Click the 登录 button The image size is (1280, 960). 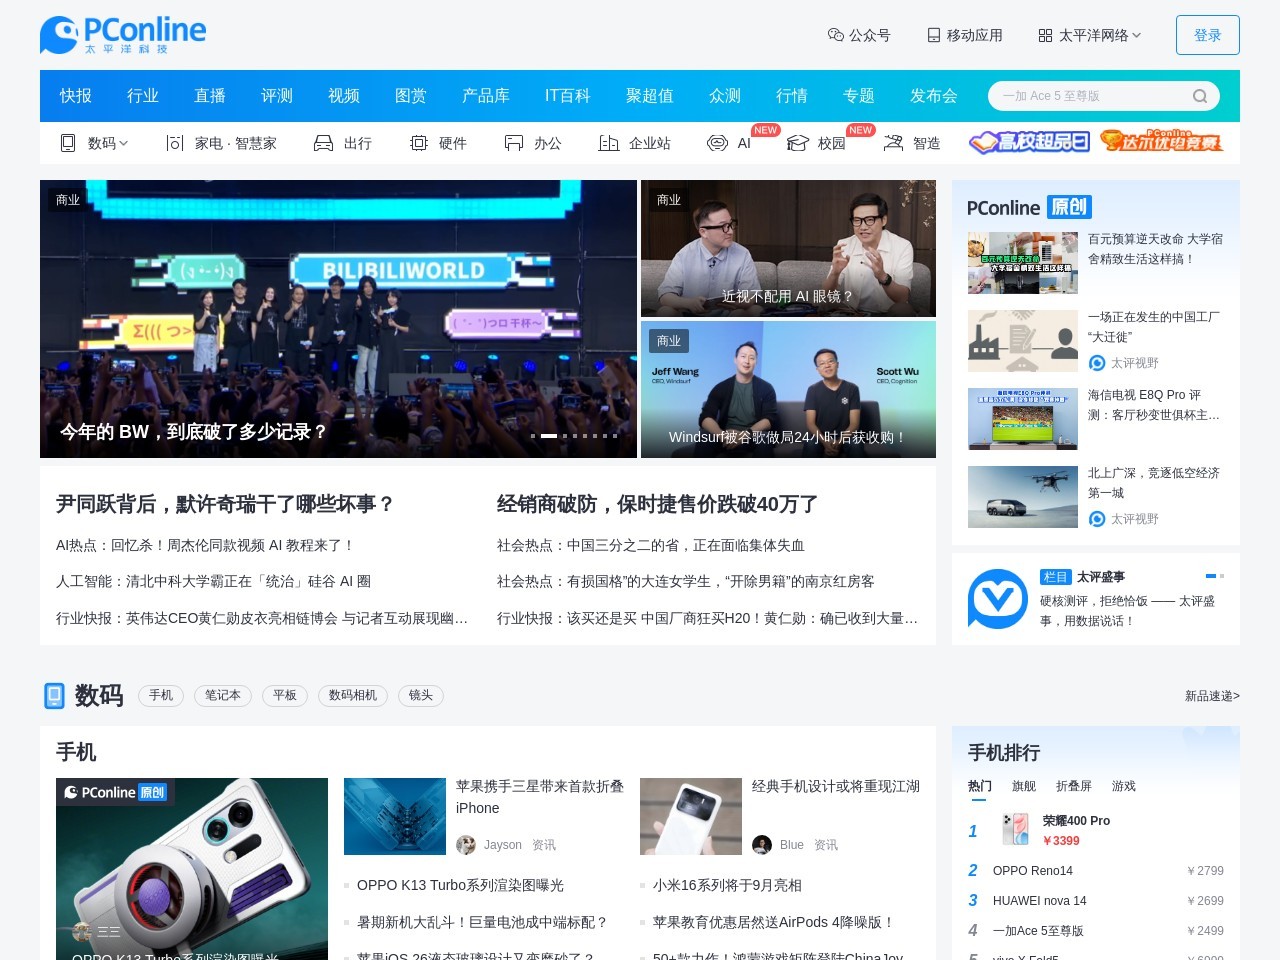pyautogui.click(x=1208, y=35)
